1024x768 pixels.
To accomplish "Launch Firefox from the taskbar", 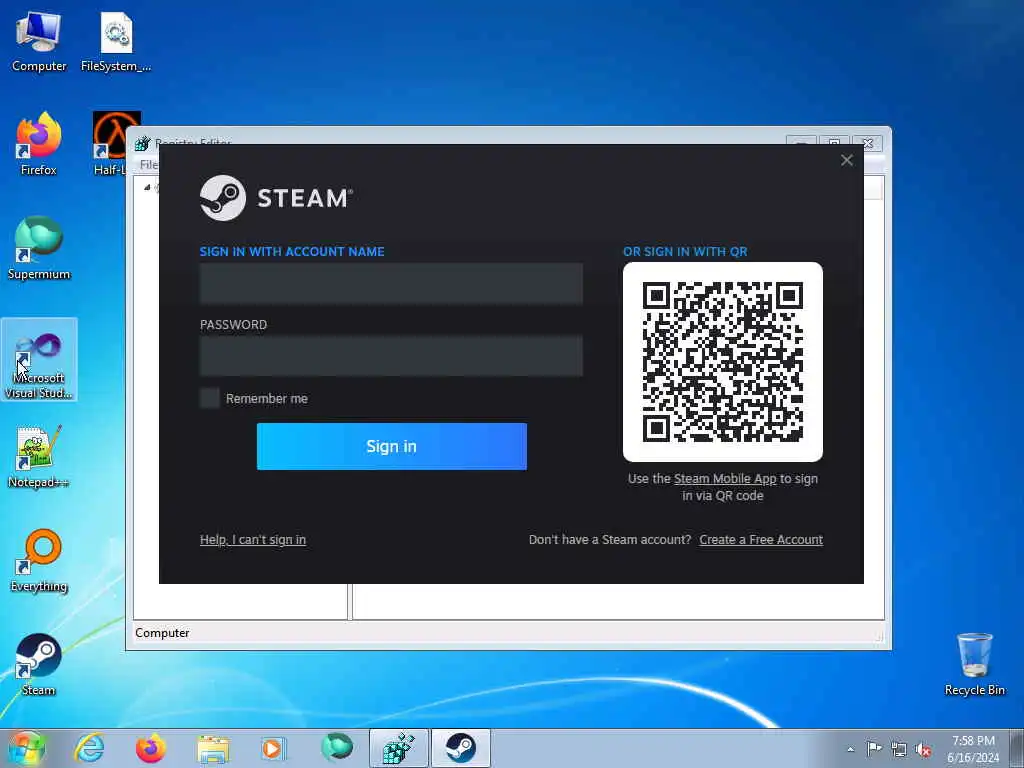I will pos(151,748).
